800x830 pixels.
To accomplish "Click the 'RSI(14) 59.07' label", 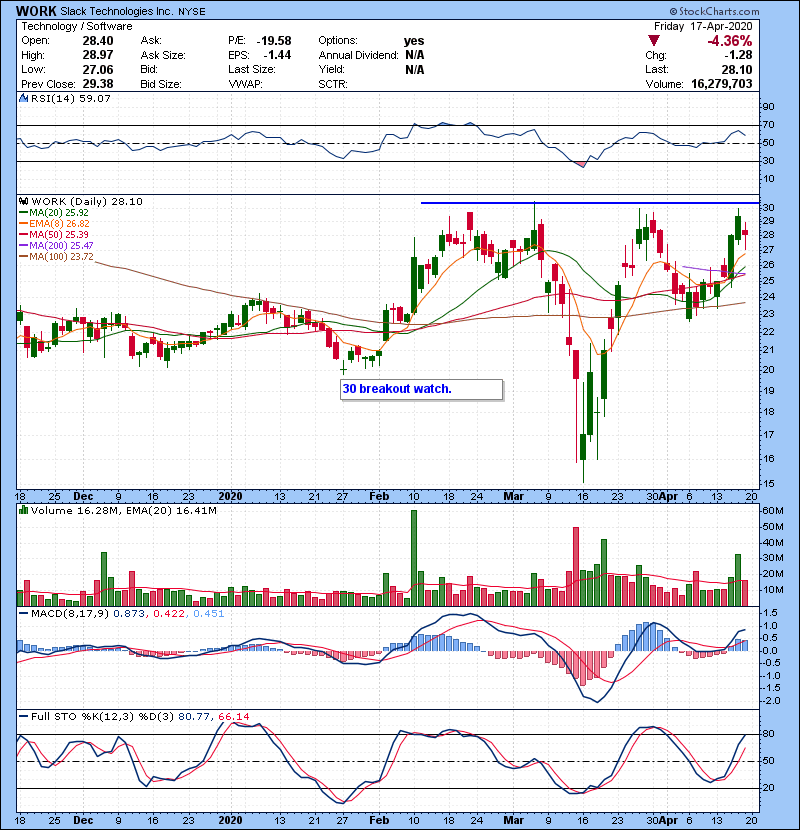I will click(71, 98).
